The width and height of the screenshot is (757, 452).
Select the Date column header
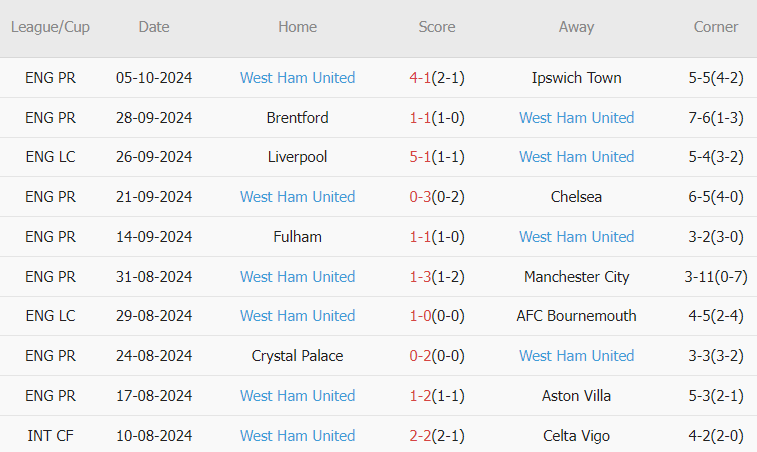pos(154,27)
